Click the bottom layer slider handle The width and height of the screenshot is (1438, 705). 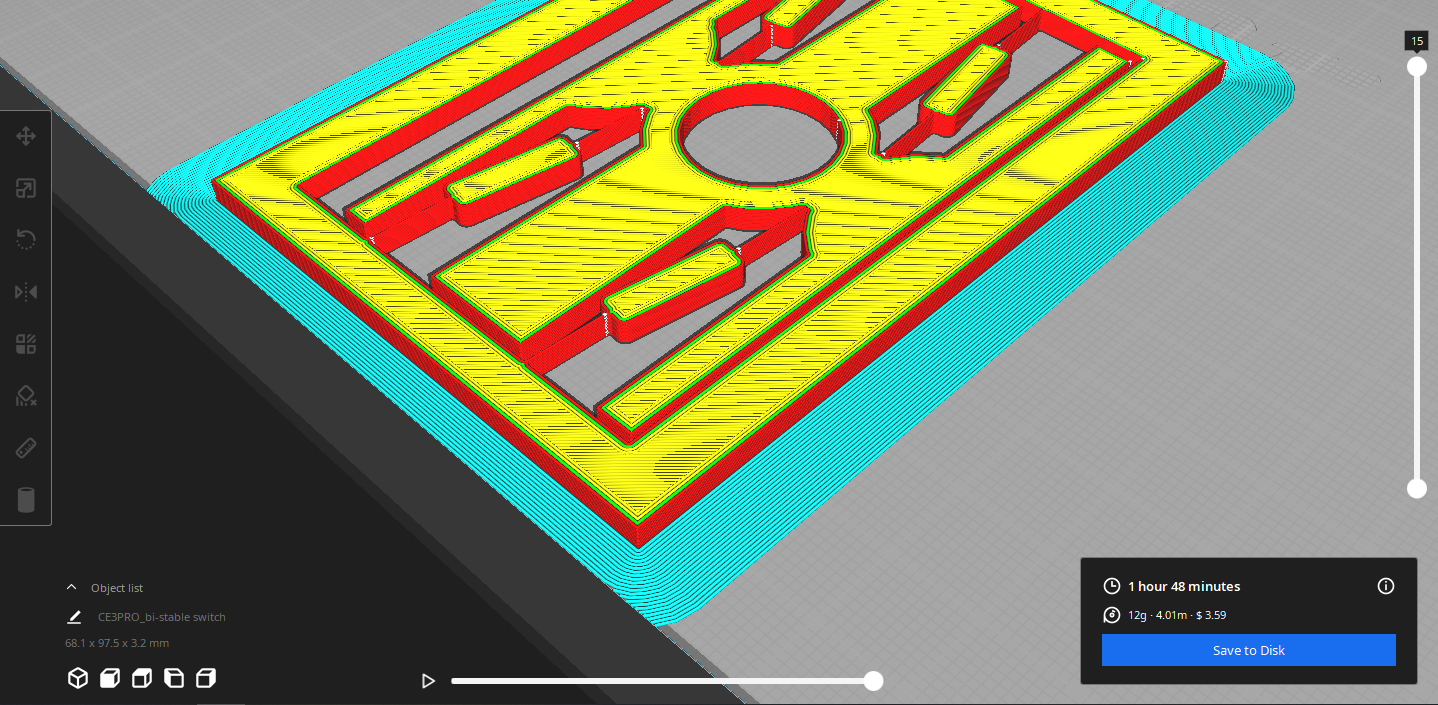pos(1417,488)
